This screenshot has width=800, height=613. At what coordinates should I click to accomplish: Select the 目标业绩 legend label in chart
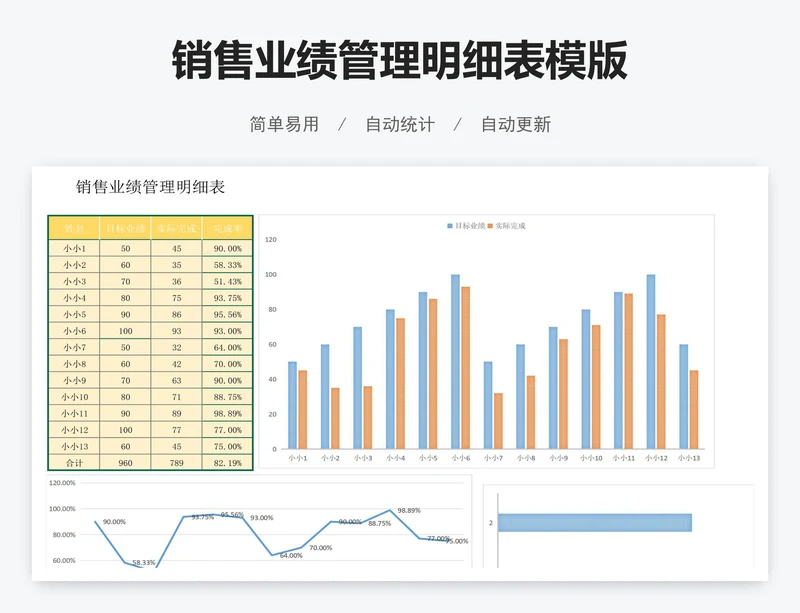point(470,226)
